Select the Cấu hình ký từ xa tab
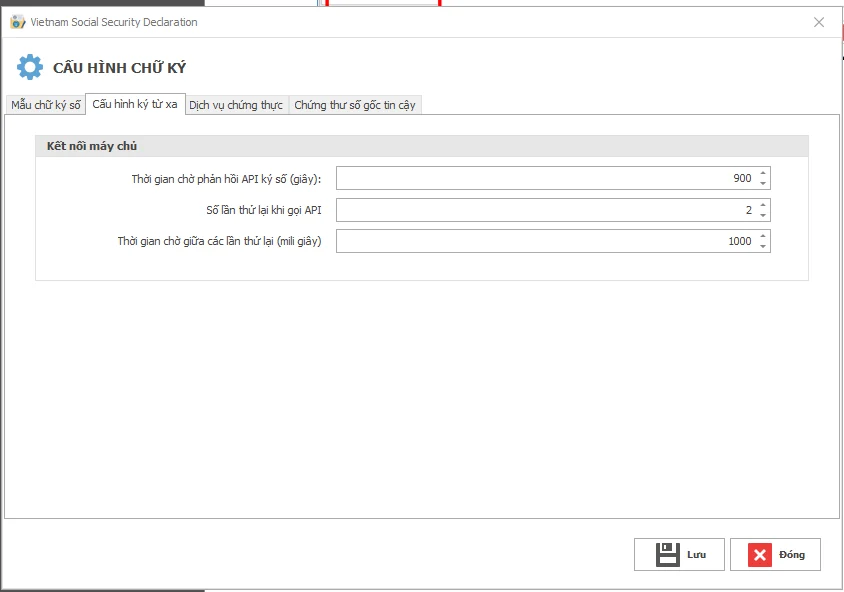This screenshot has width=844, height=592. click(135, 104)
